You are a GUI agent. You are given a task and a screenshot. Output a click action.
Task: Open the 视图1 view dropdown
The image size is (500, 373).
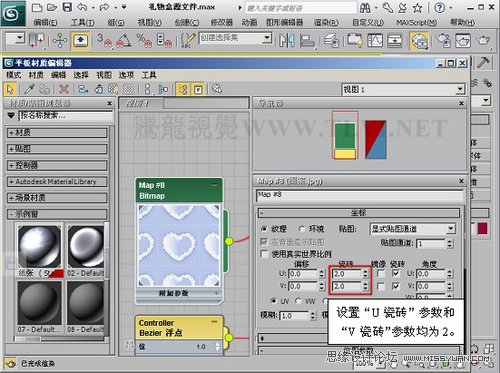coord(403,89)
